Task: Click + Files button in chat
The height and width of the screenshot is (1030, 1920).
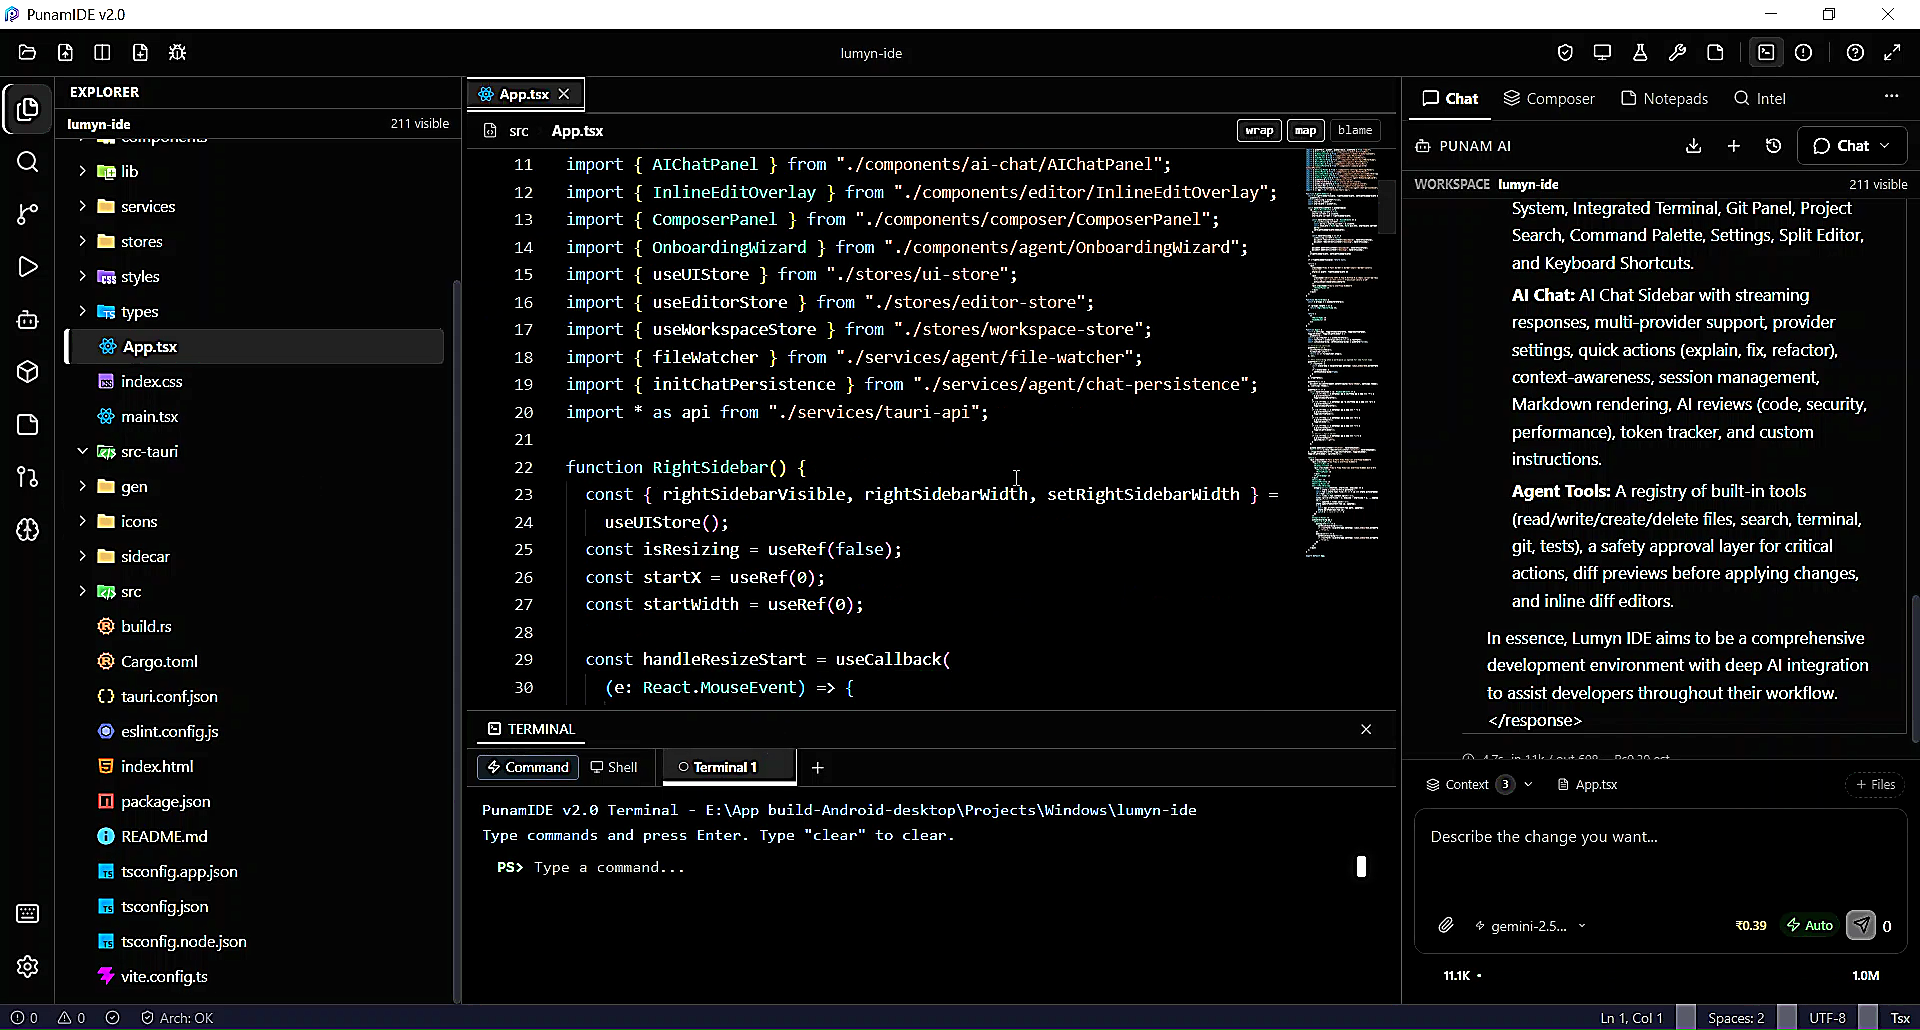Action: (x=1875, y=785)
